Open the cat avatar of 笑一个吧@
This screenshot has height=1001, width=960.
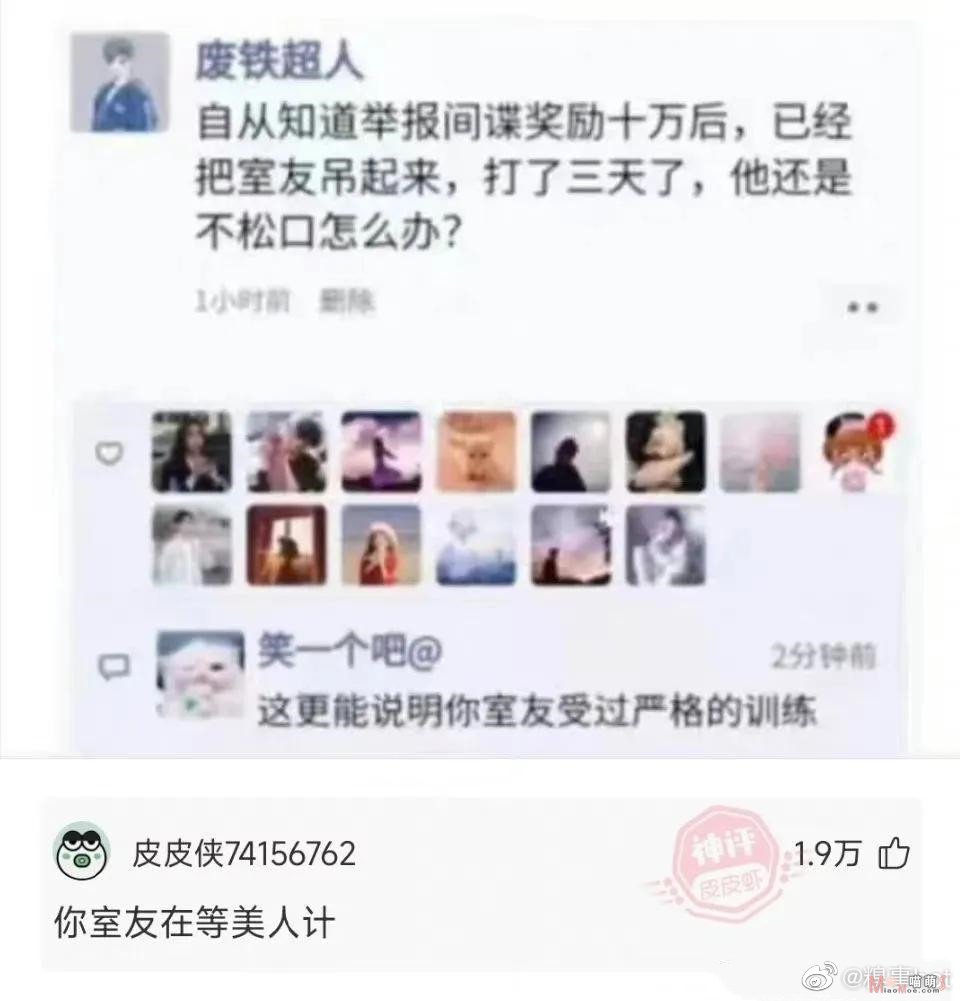coord(200,675)
